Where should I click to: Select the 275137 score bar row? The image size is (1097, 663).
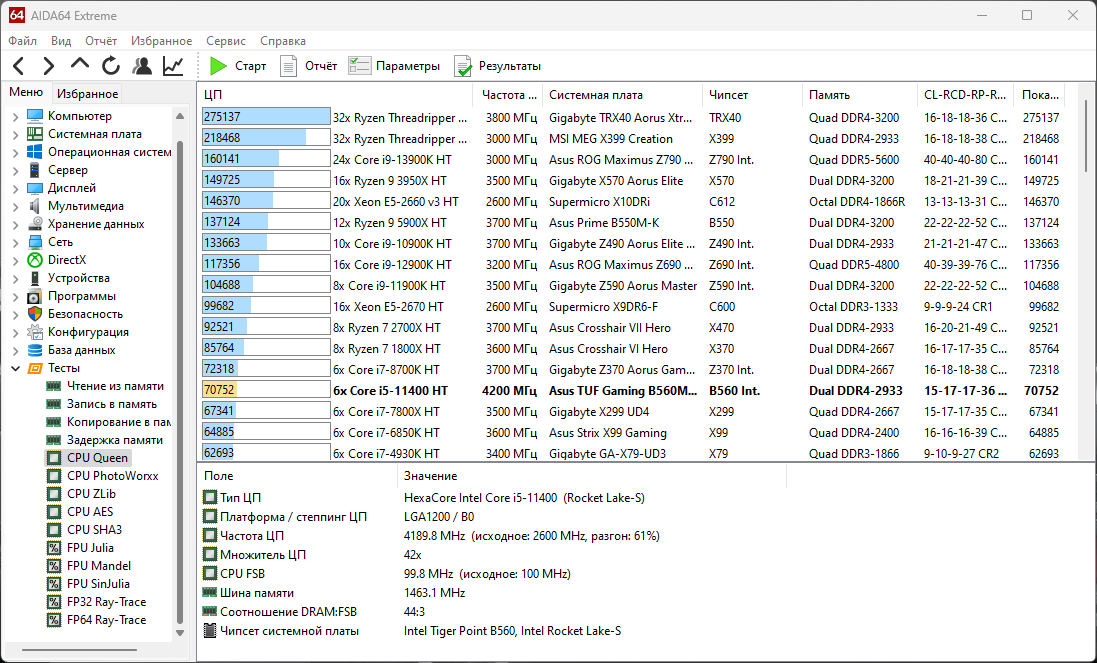(266, 117)
